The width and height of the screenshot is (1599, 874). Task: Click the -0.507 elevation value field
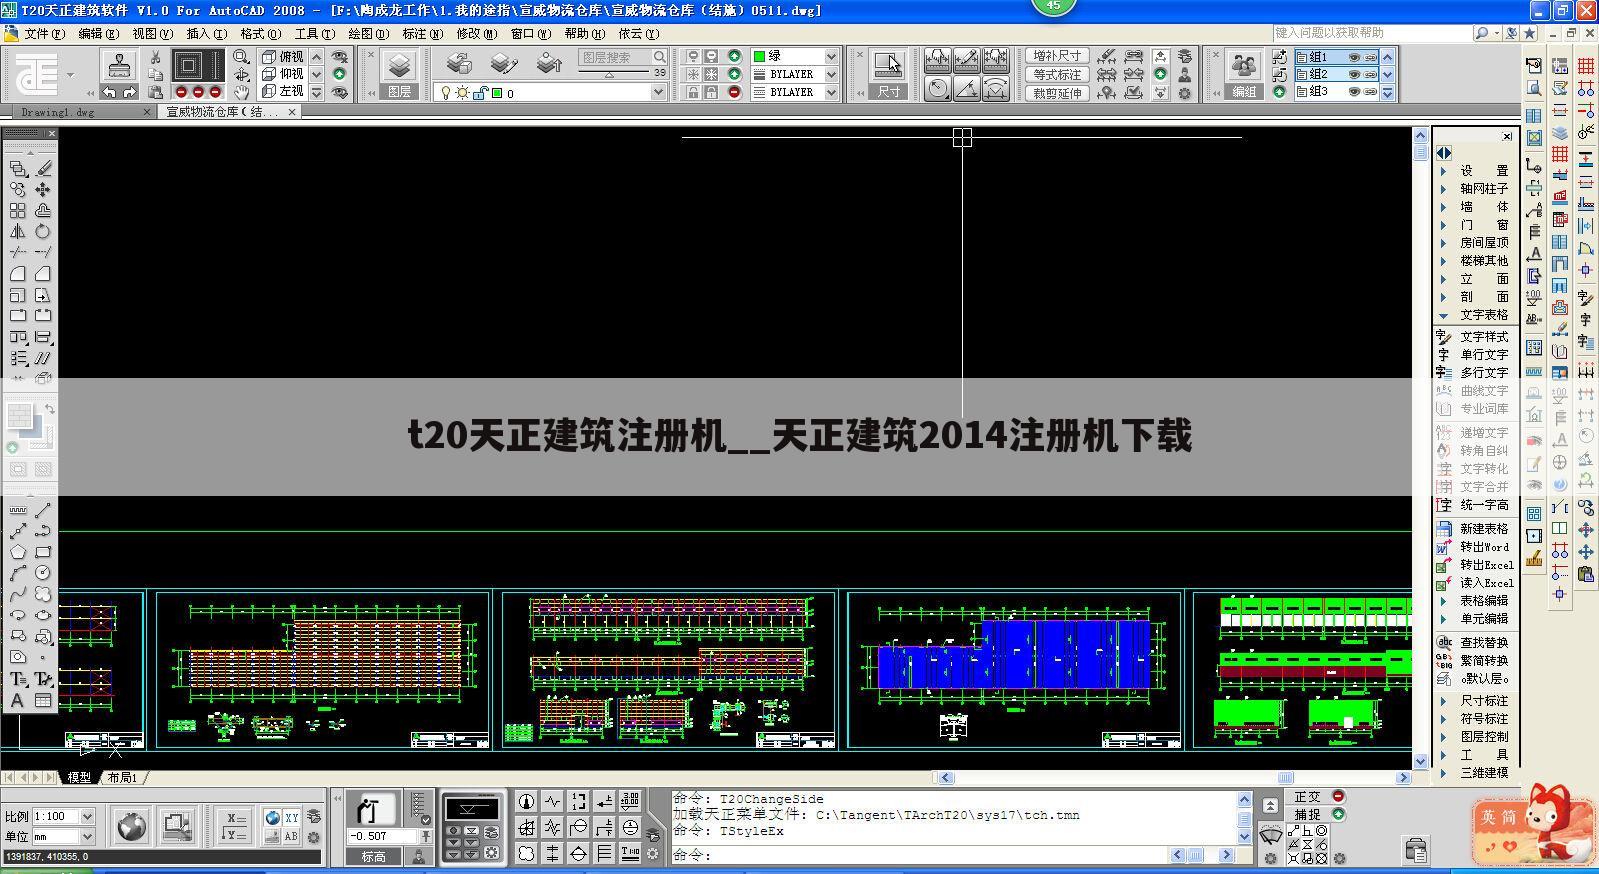point(382,836)
